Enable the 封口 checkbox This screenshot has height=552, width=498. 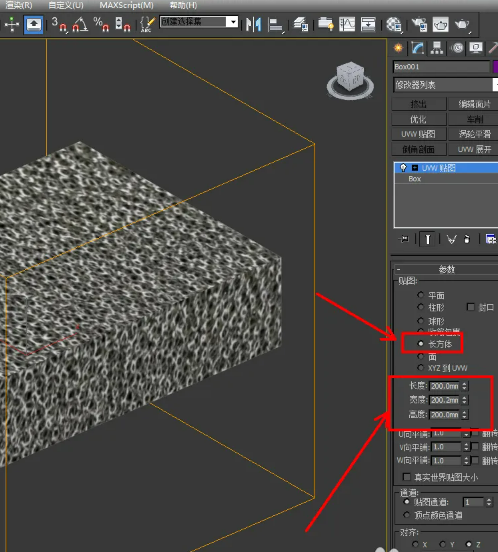(471, 307)
